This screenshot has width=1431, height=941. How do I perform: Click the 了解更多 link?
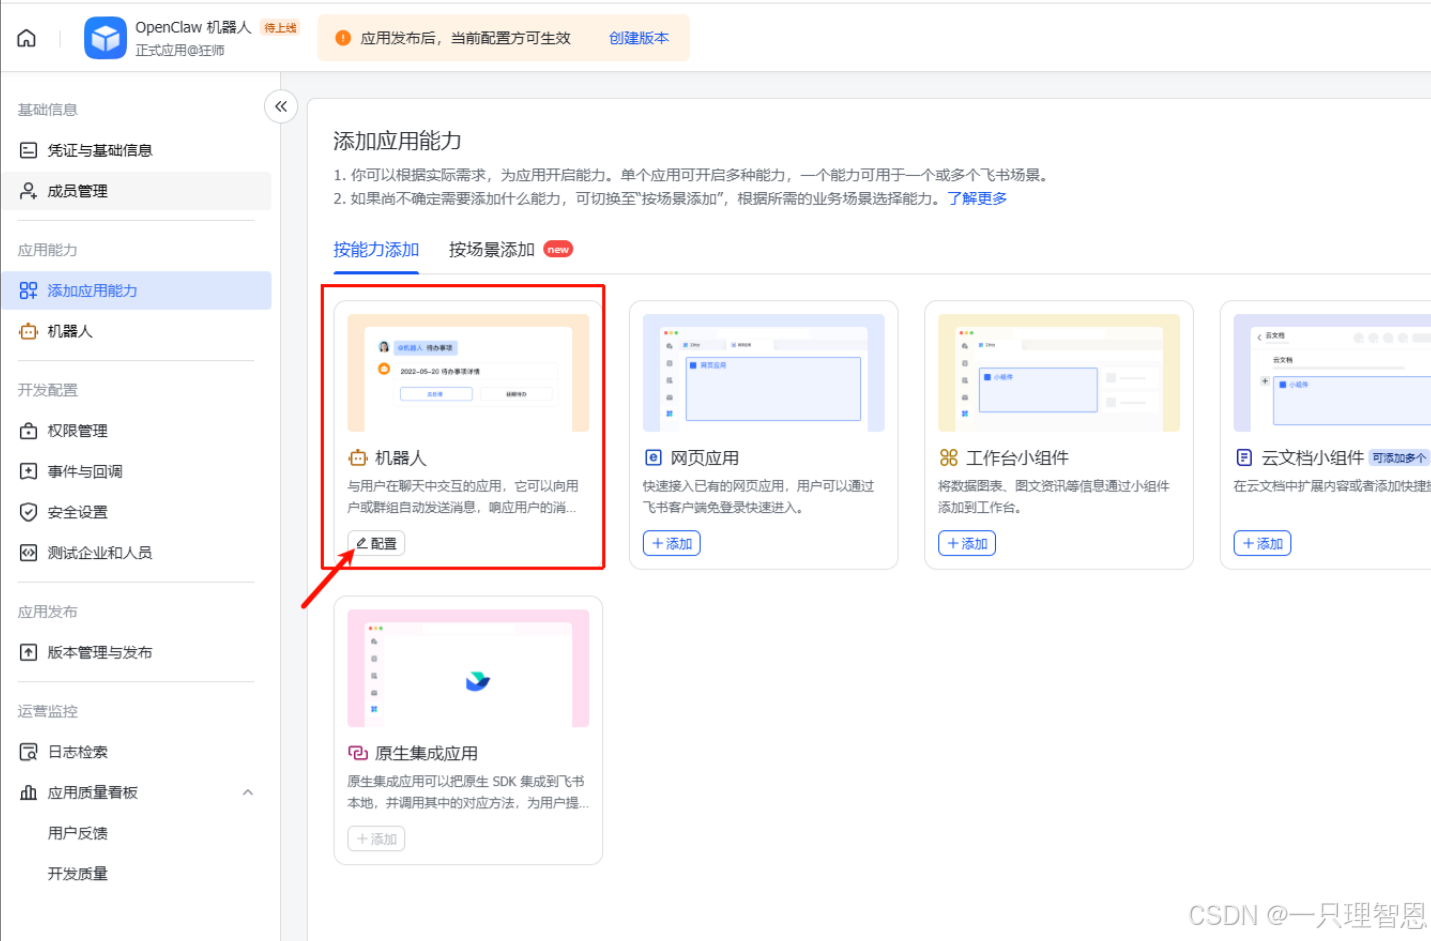pyautogui.click(x=977, y=198)
